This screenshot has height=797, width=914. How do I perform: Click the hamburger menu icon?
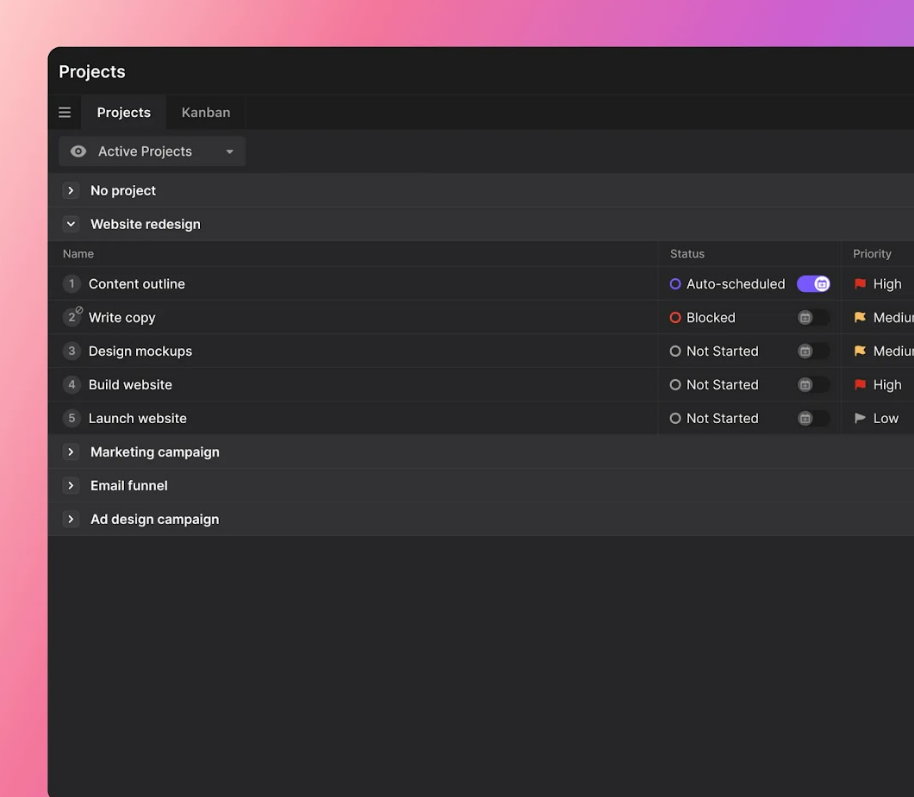click(65, 113)
